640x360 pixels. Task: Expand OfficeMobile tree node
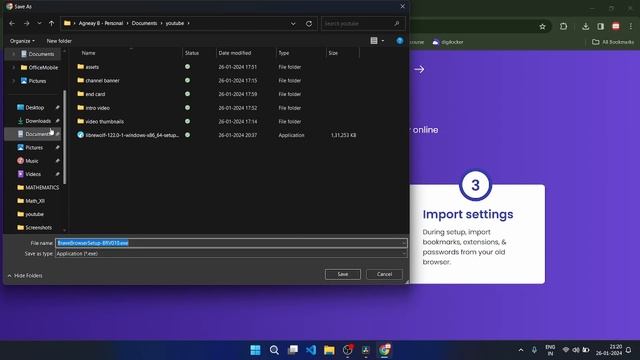pos(13,67)
